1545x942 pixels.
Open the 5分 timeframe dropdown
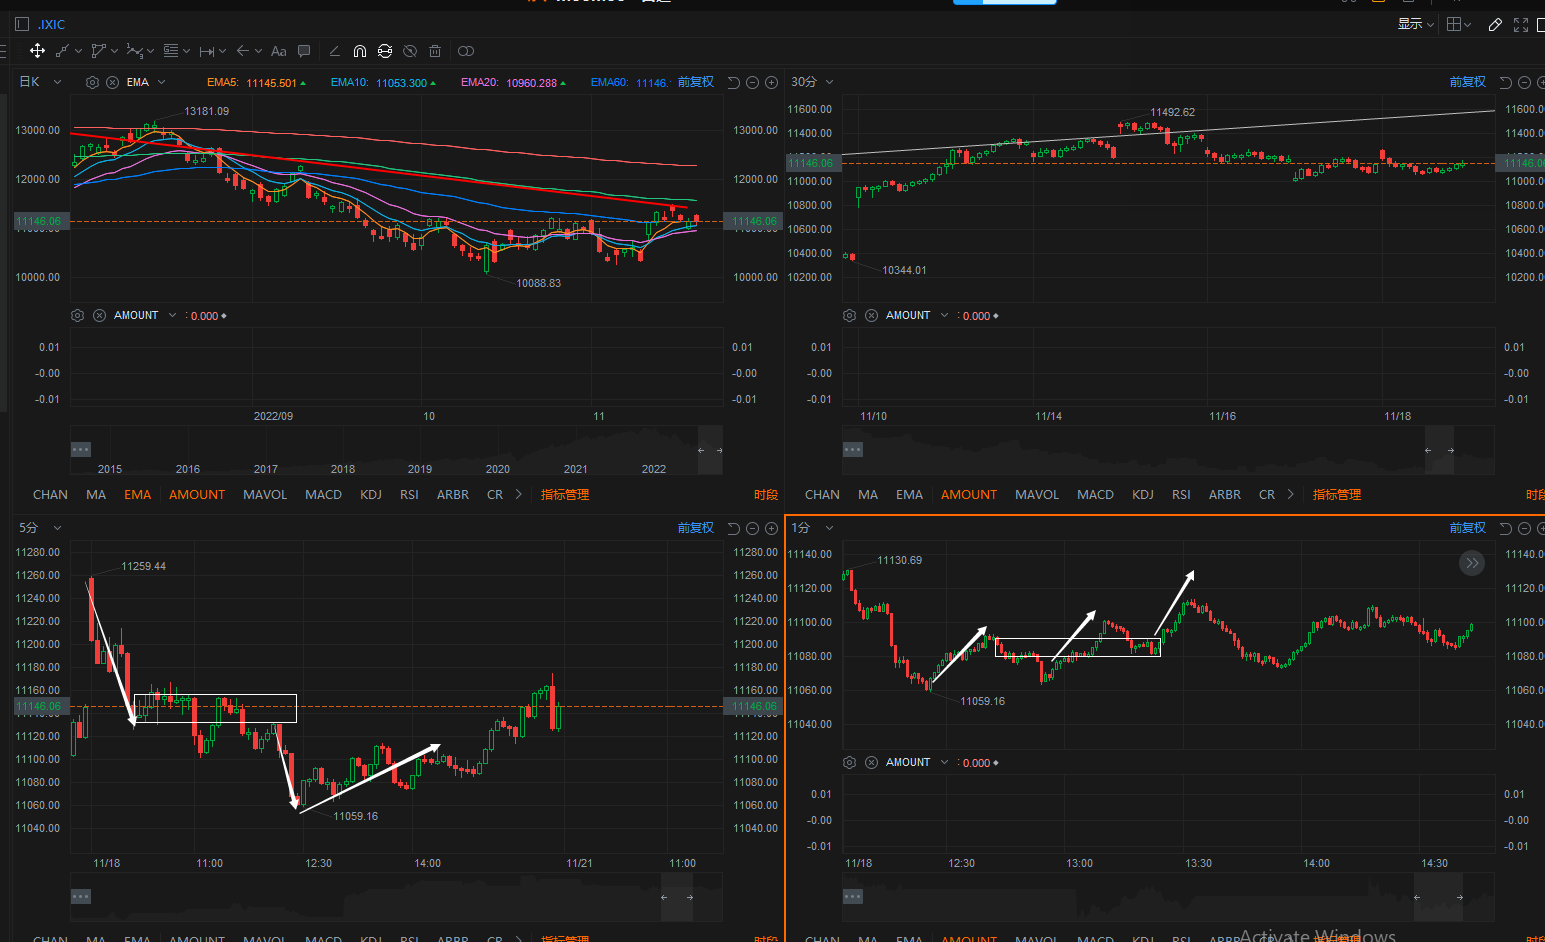(40, 528)
